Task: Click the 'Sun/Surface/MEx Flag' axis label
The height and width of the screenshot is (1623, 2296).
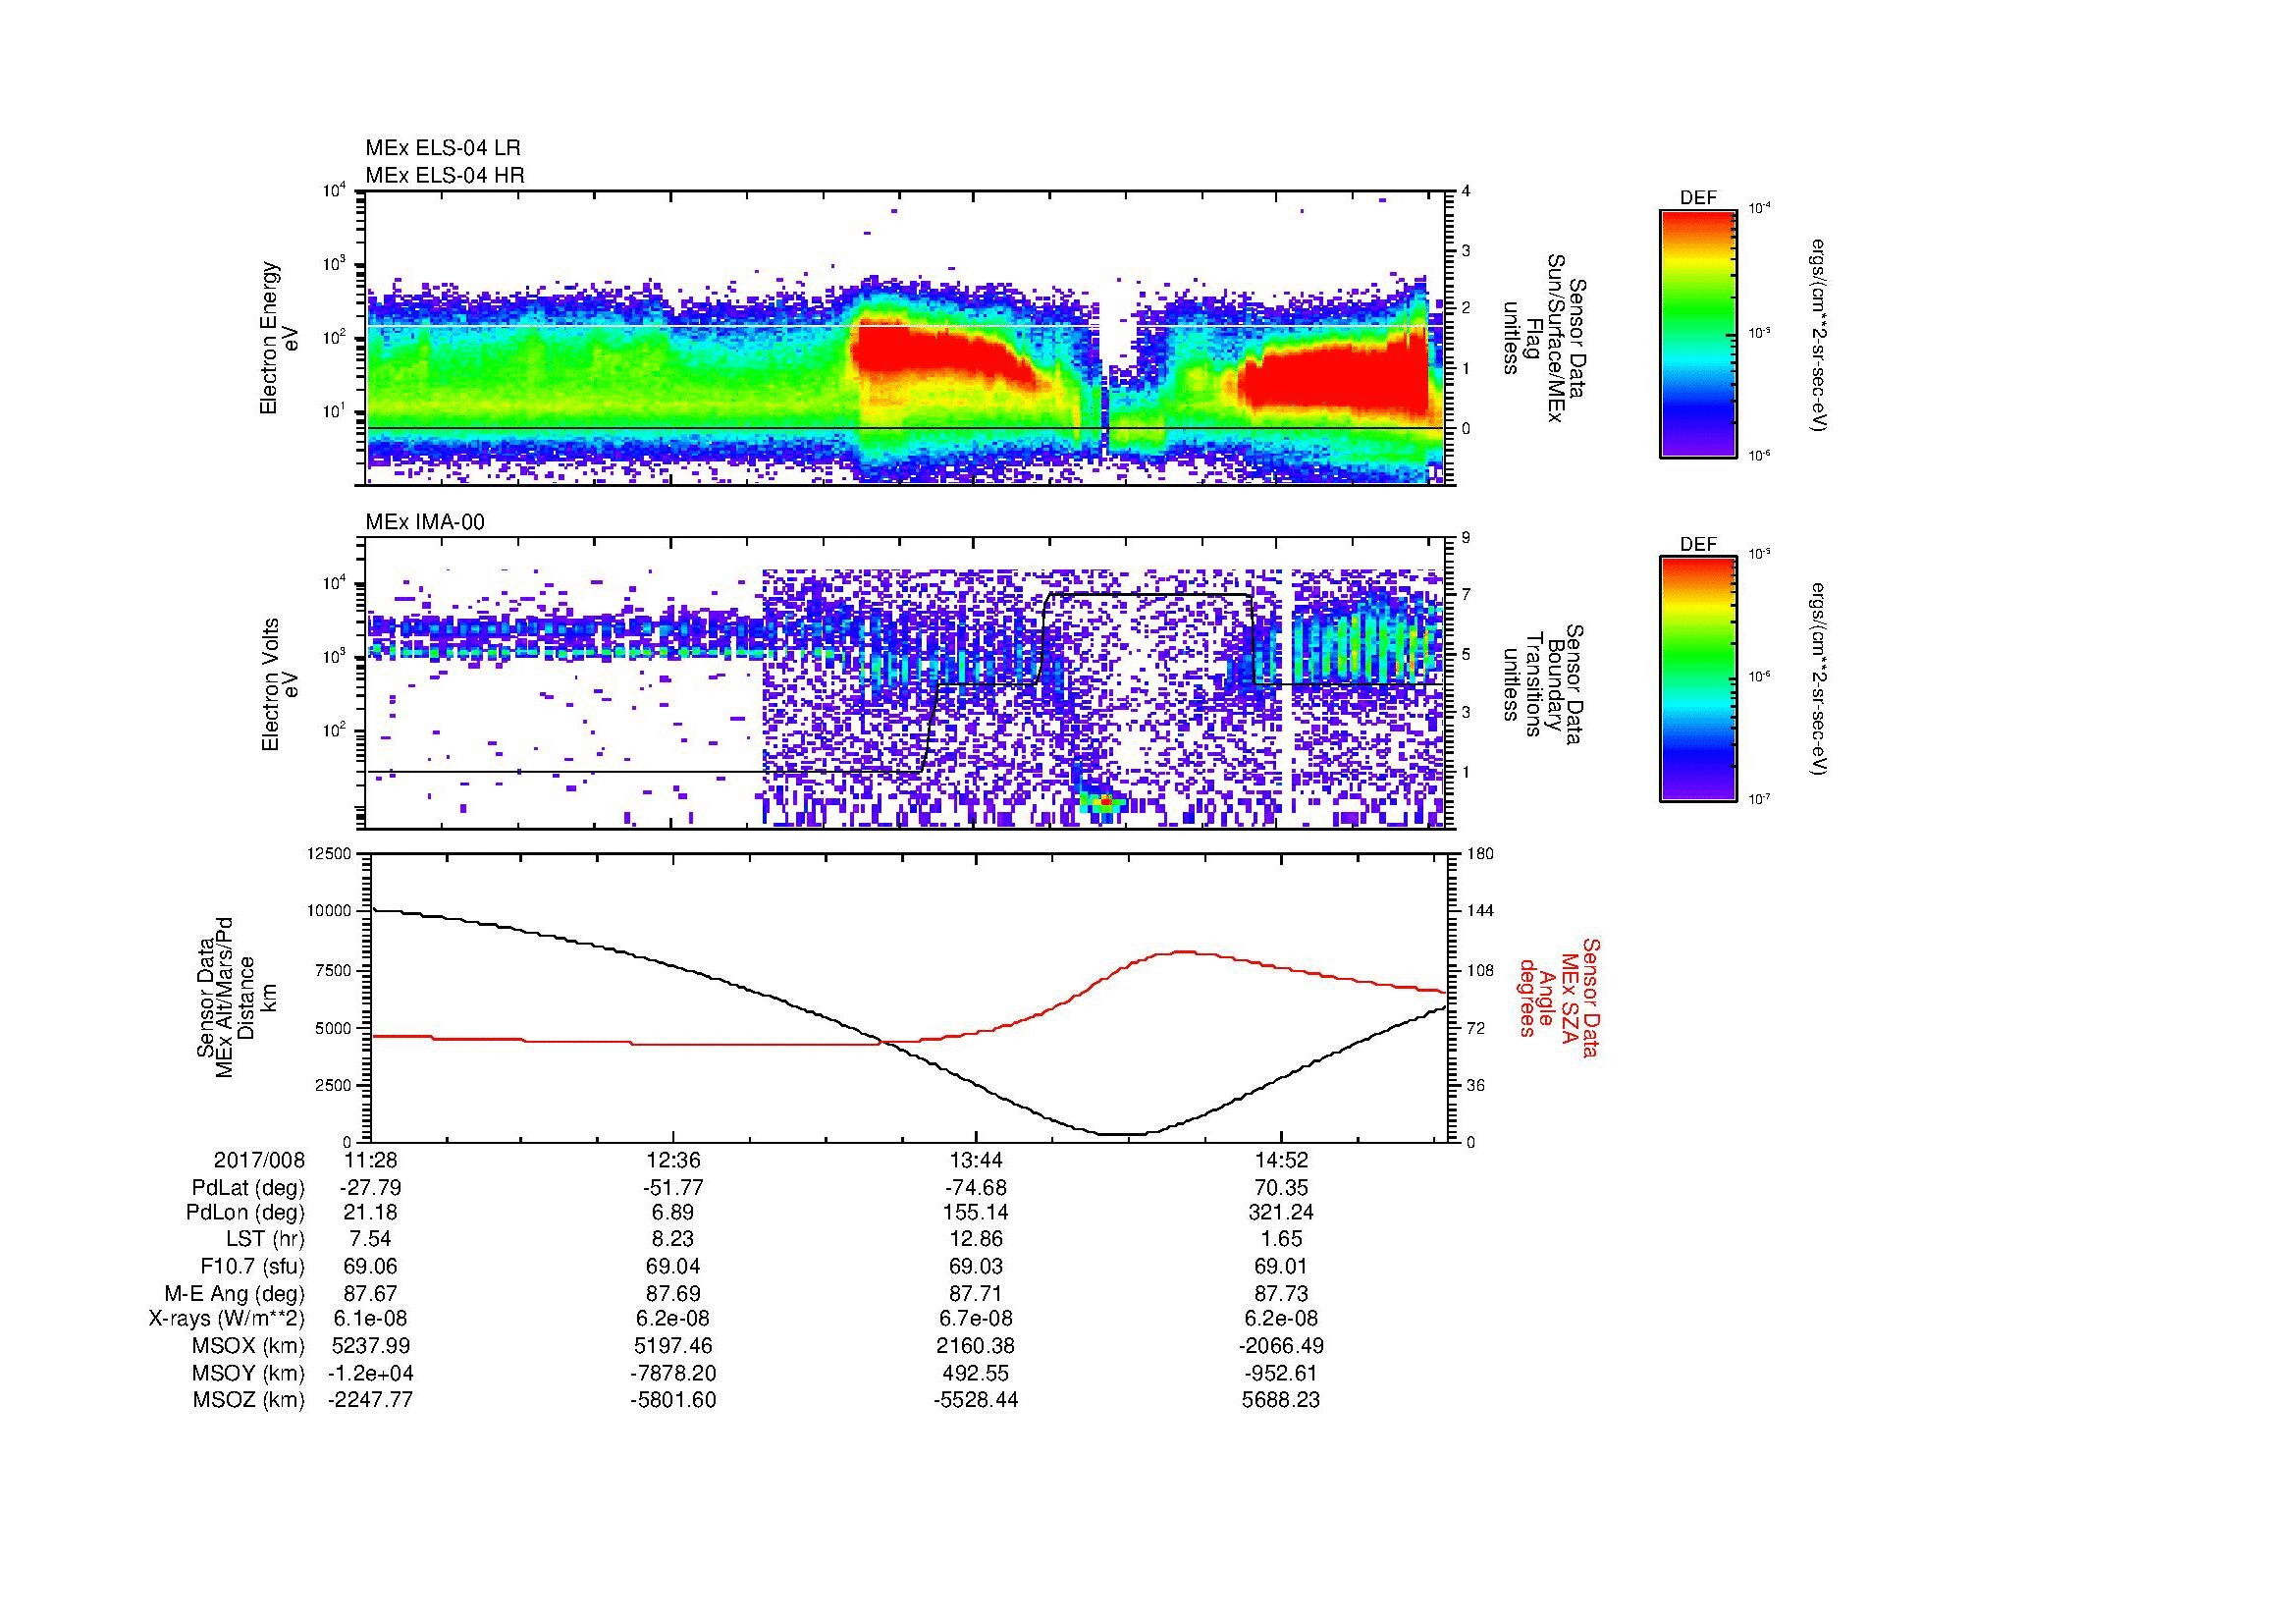Action: click(1545, 338)
